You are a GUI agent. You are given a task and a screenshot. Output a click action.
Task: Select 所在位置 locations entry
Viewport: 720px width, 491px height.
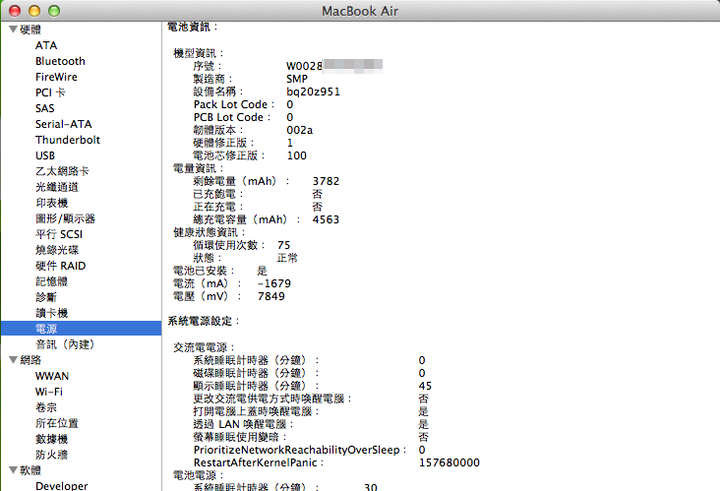[x=57, y=423]
